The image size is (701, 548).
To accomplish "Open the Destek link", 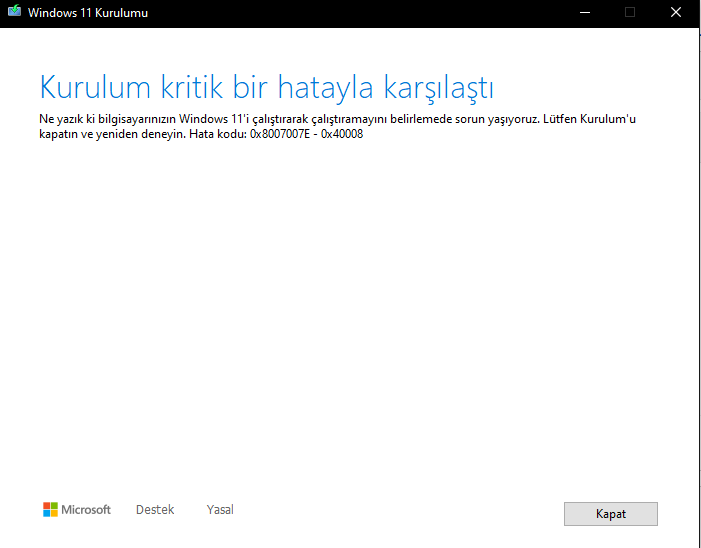I will click(x=155, y=510).
